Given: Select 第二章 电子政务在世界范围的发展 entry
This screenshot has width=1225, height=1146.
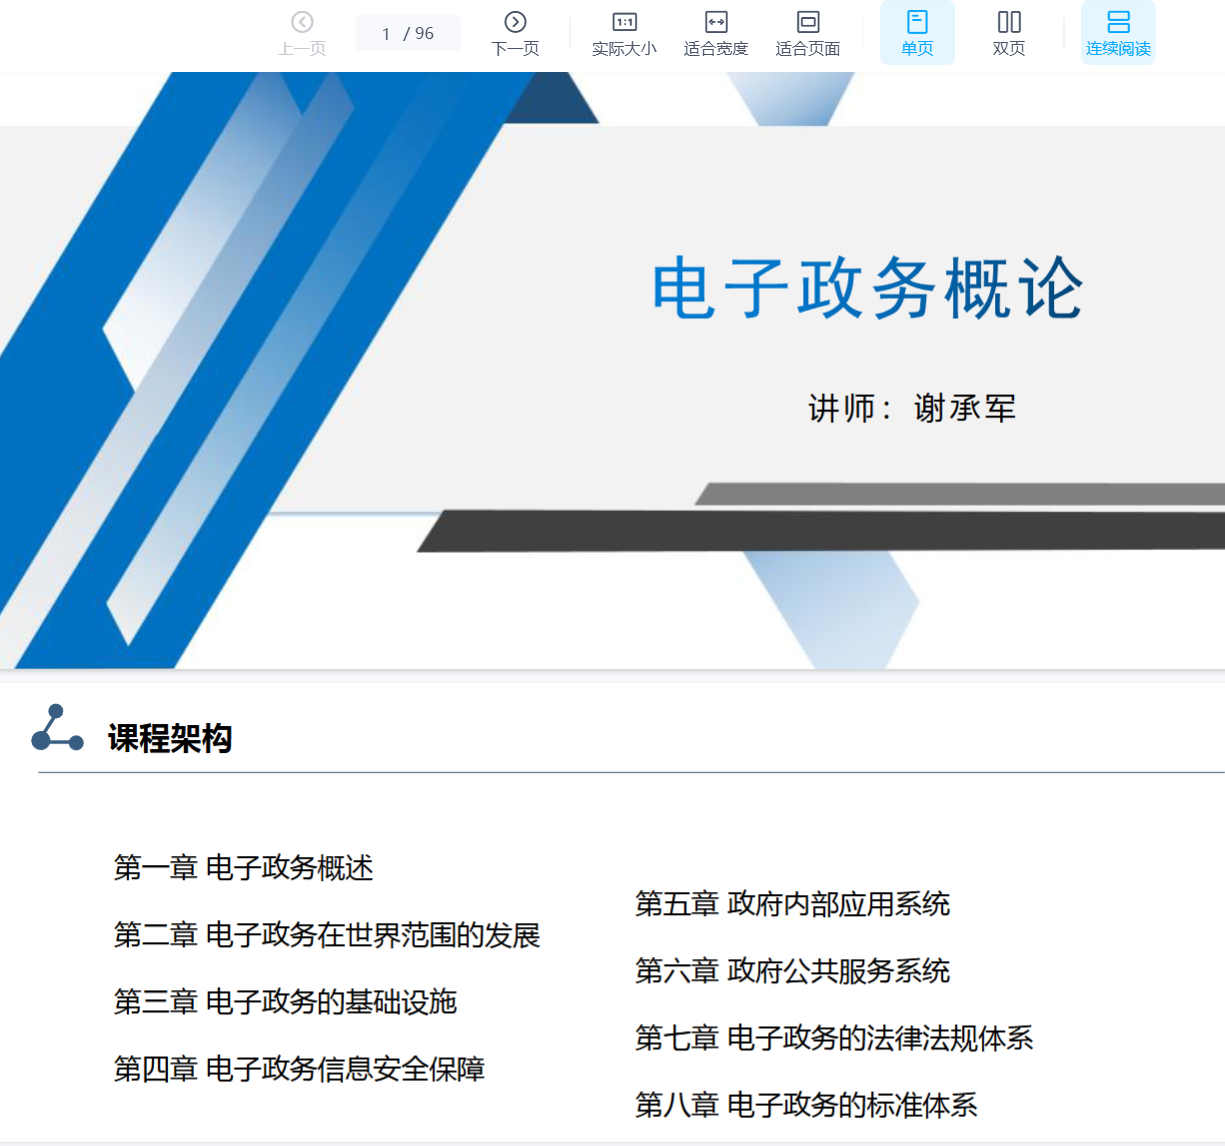Looking at the screenshot, I should coord(326,935).
